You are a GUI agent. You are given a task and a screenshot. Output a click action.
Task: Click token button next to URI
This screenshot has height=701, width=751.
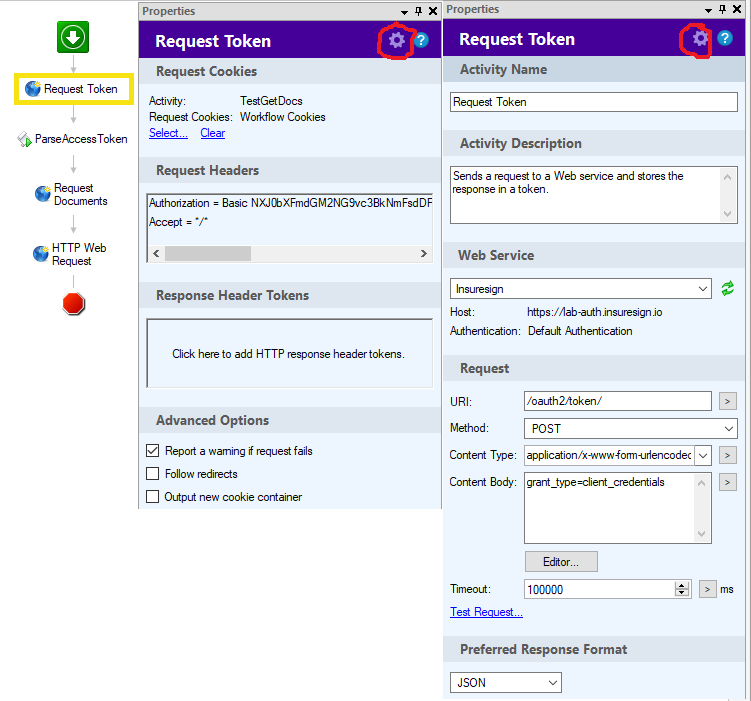pos(728,401)
